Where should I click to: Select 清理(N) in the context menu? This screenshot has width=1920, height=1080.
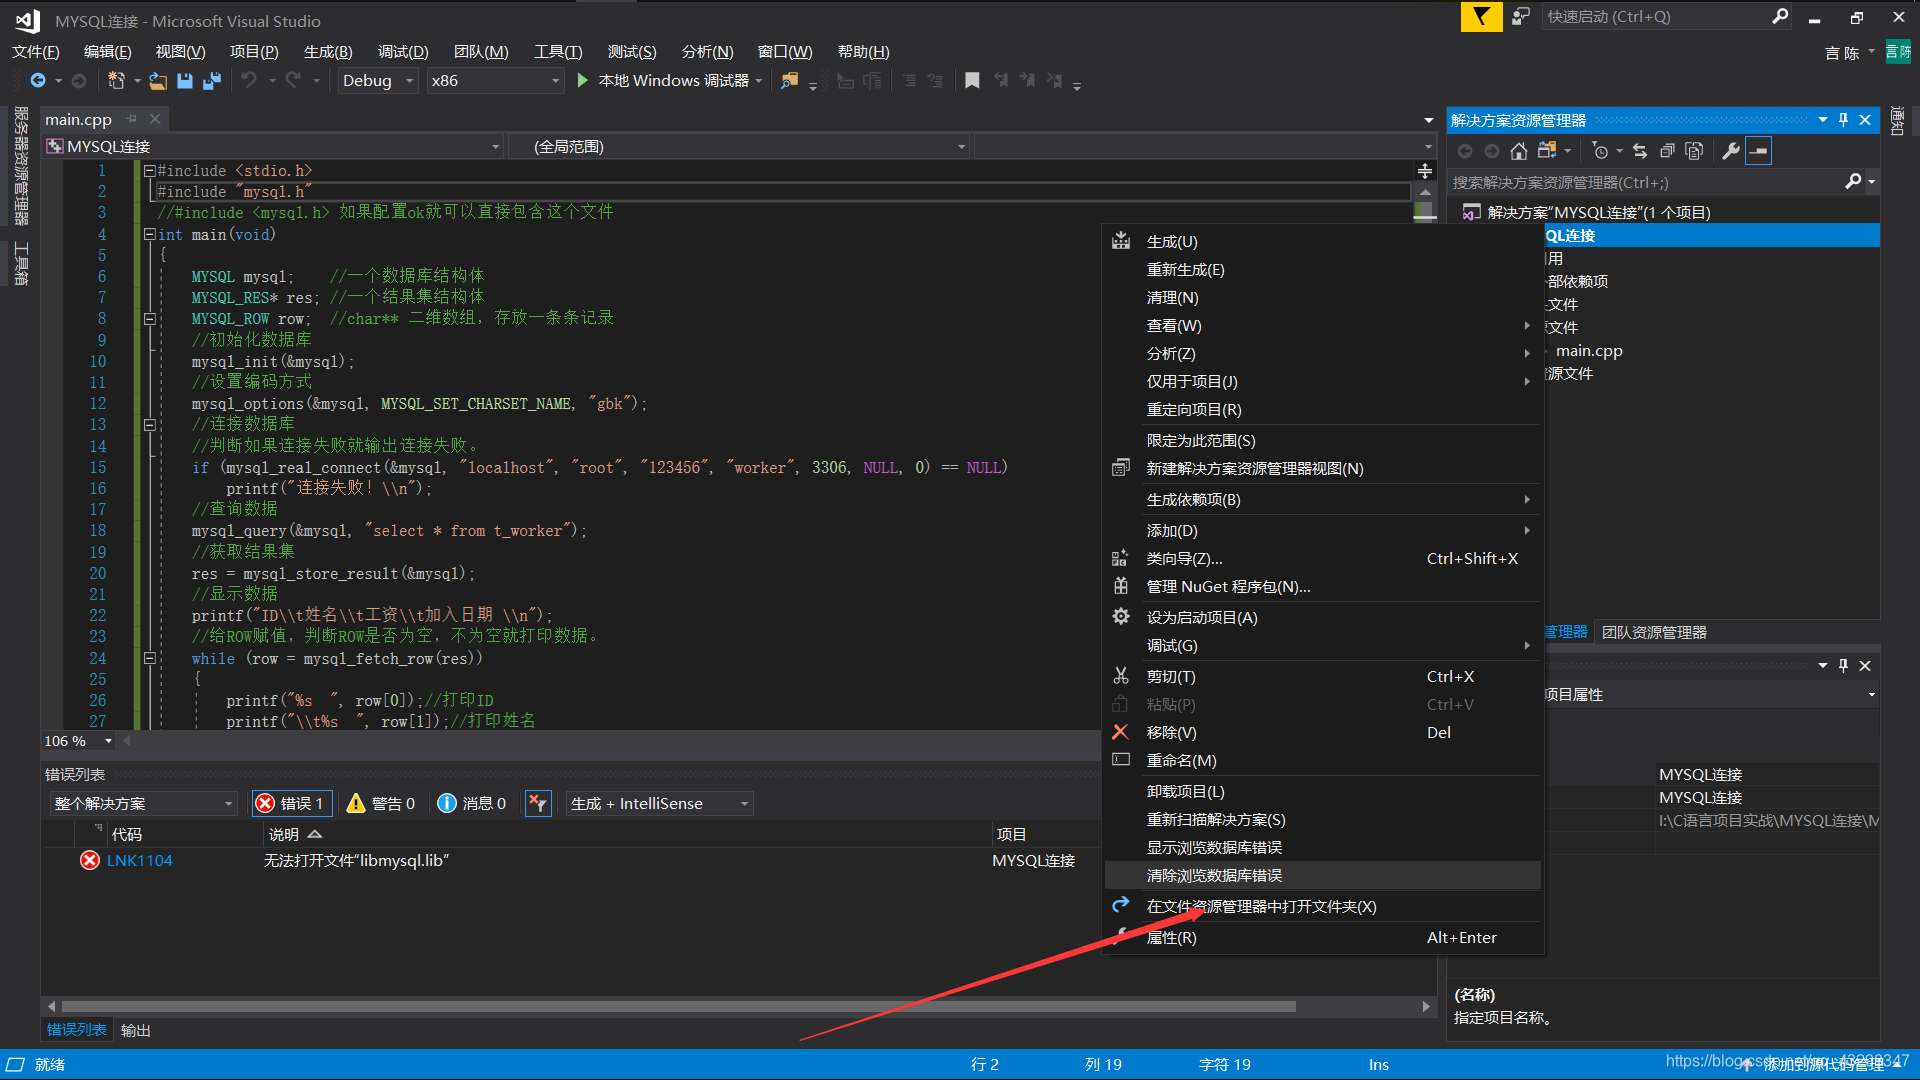coord(1322,298)
